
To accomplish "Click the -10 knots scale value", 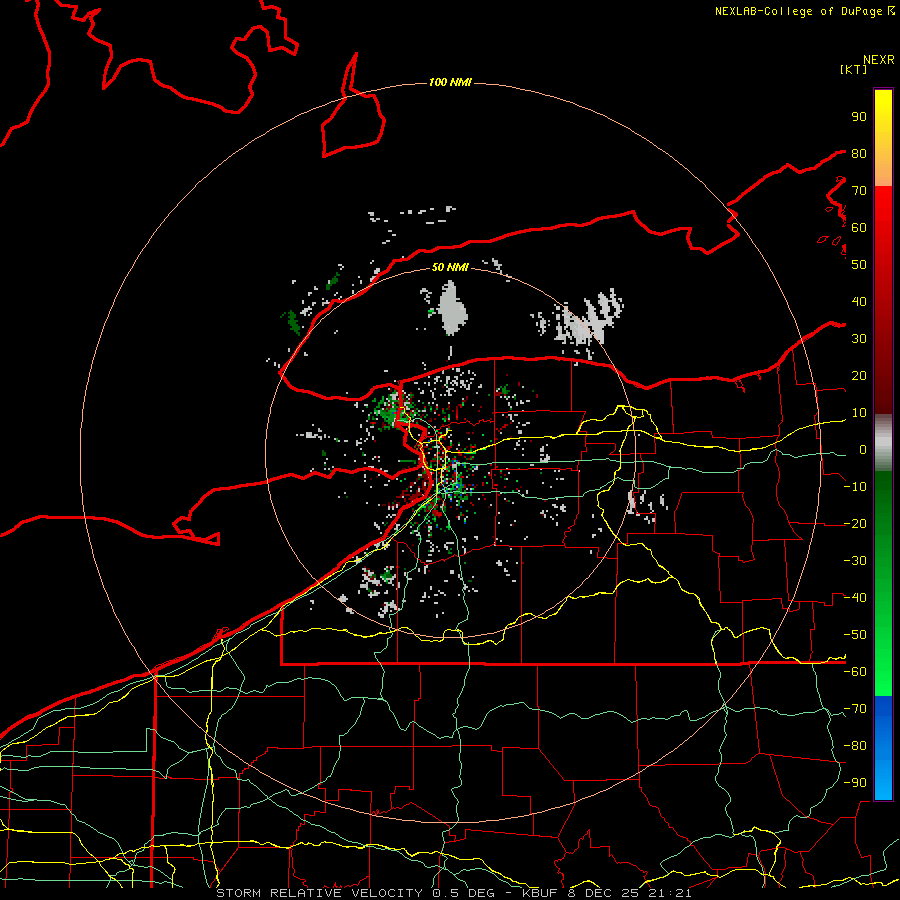I will [x=855, y=487].
